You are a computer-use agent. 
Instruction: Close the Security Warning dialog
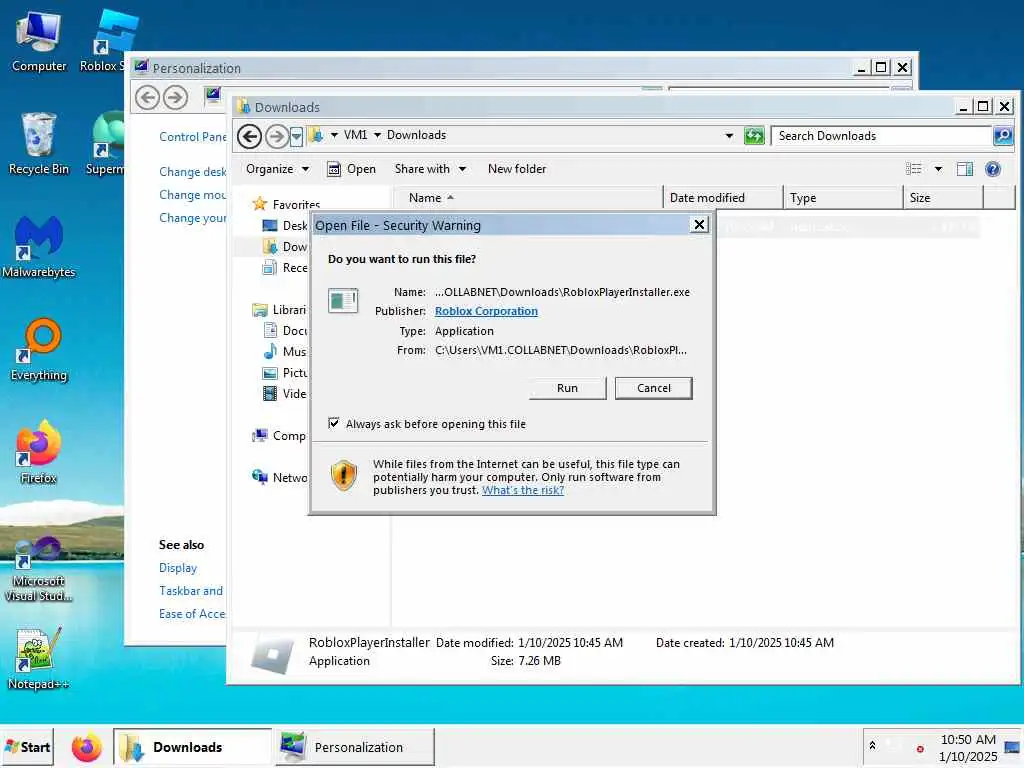(699, 225)
